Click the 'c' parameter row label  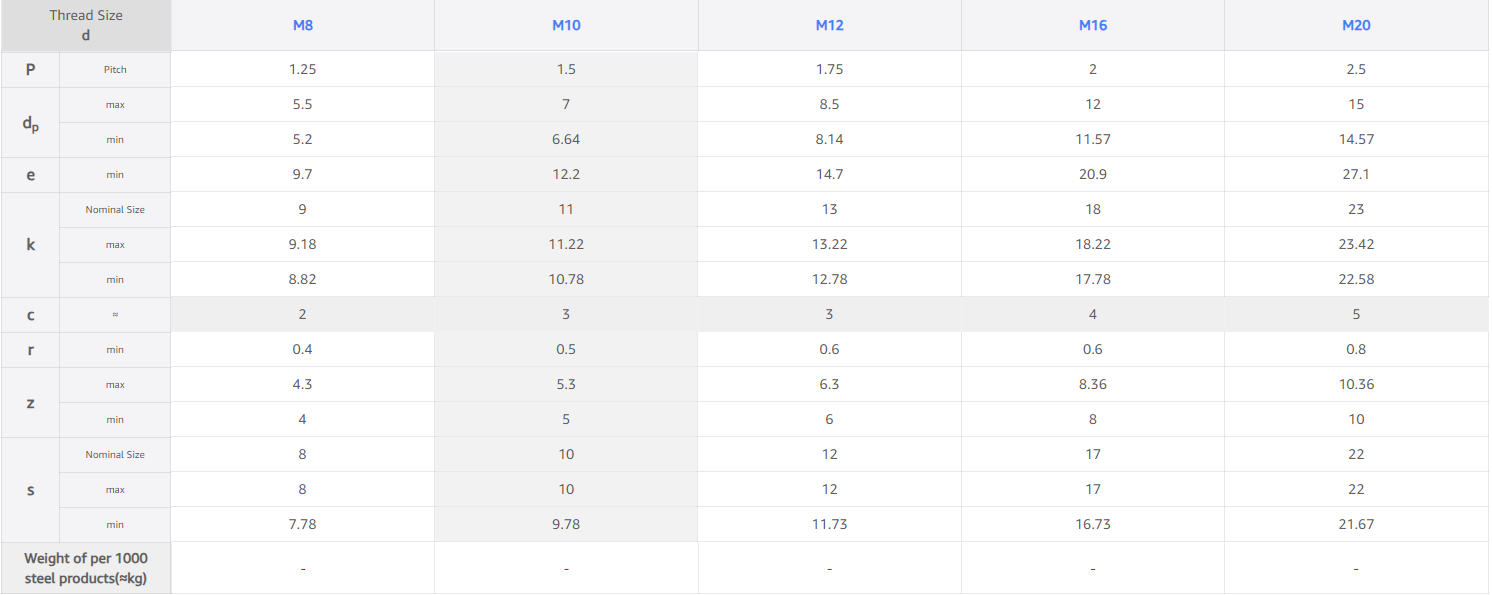coord(30,314)
